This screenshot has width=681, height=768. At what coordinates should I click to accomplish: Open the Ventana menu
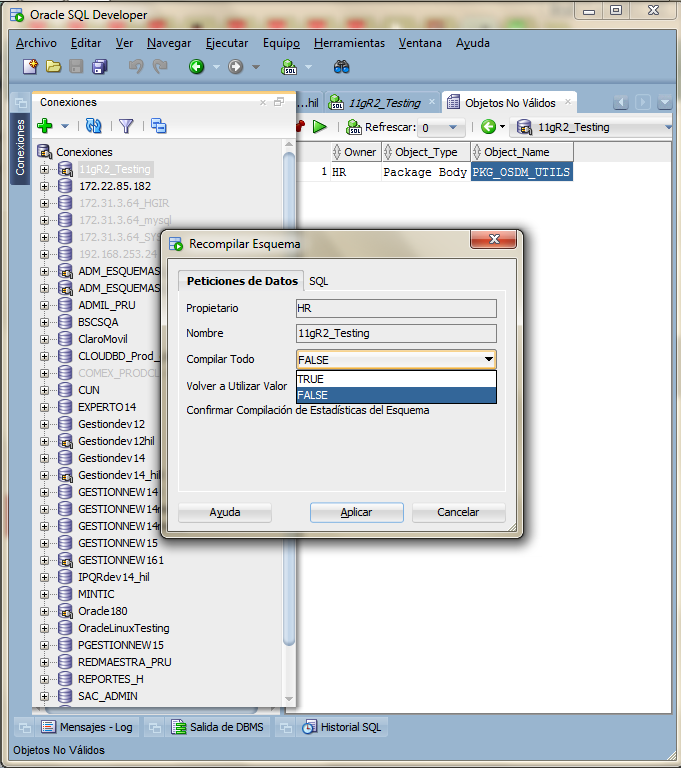pos(420,43)
